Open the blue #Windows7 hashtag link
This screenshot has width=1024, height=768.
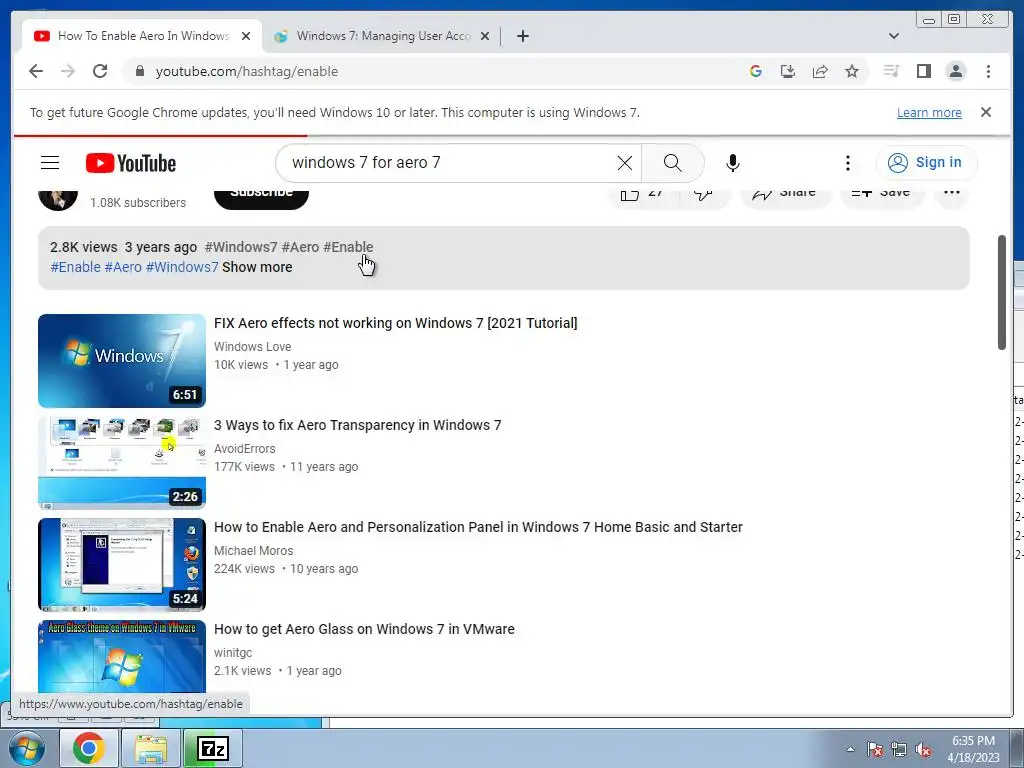click(182, 267)
